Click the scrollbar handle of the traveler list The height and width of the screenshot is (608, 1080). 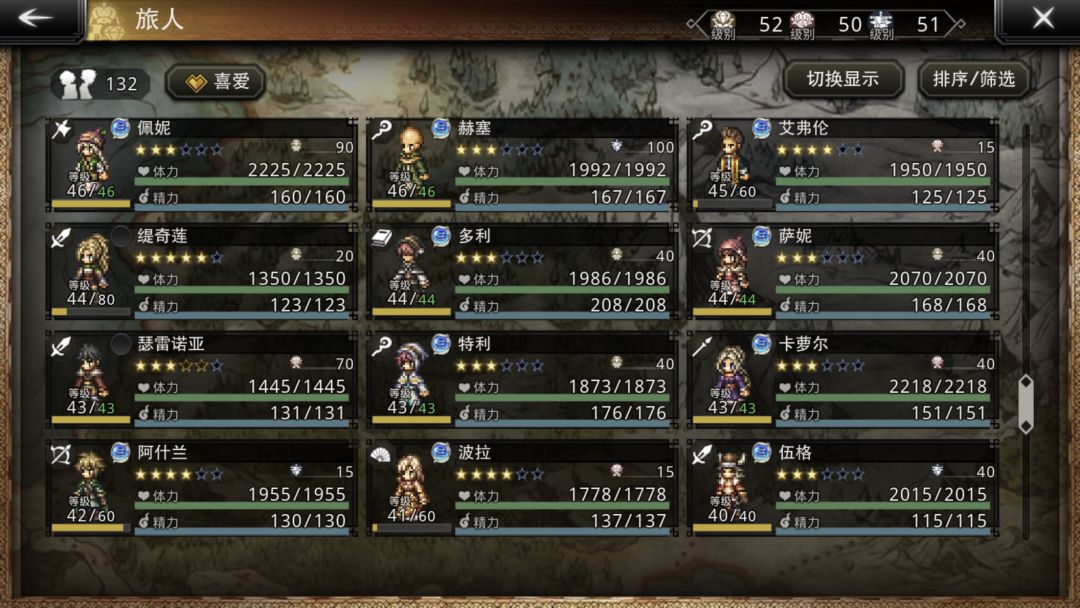pyautogui.click(x=1026, y=404)
